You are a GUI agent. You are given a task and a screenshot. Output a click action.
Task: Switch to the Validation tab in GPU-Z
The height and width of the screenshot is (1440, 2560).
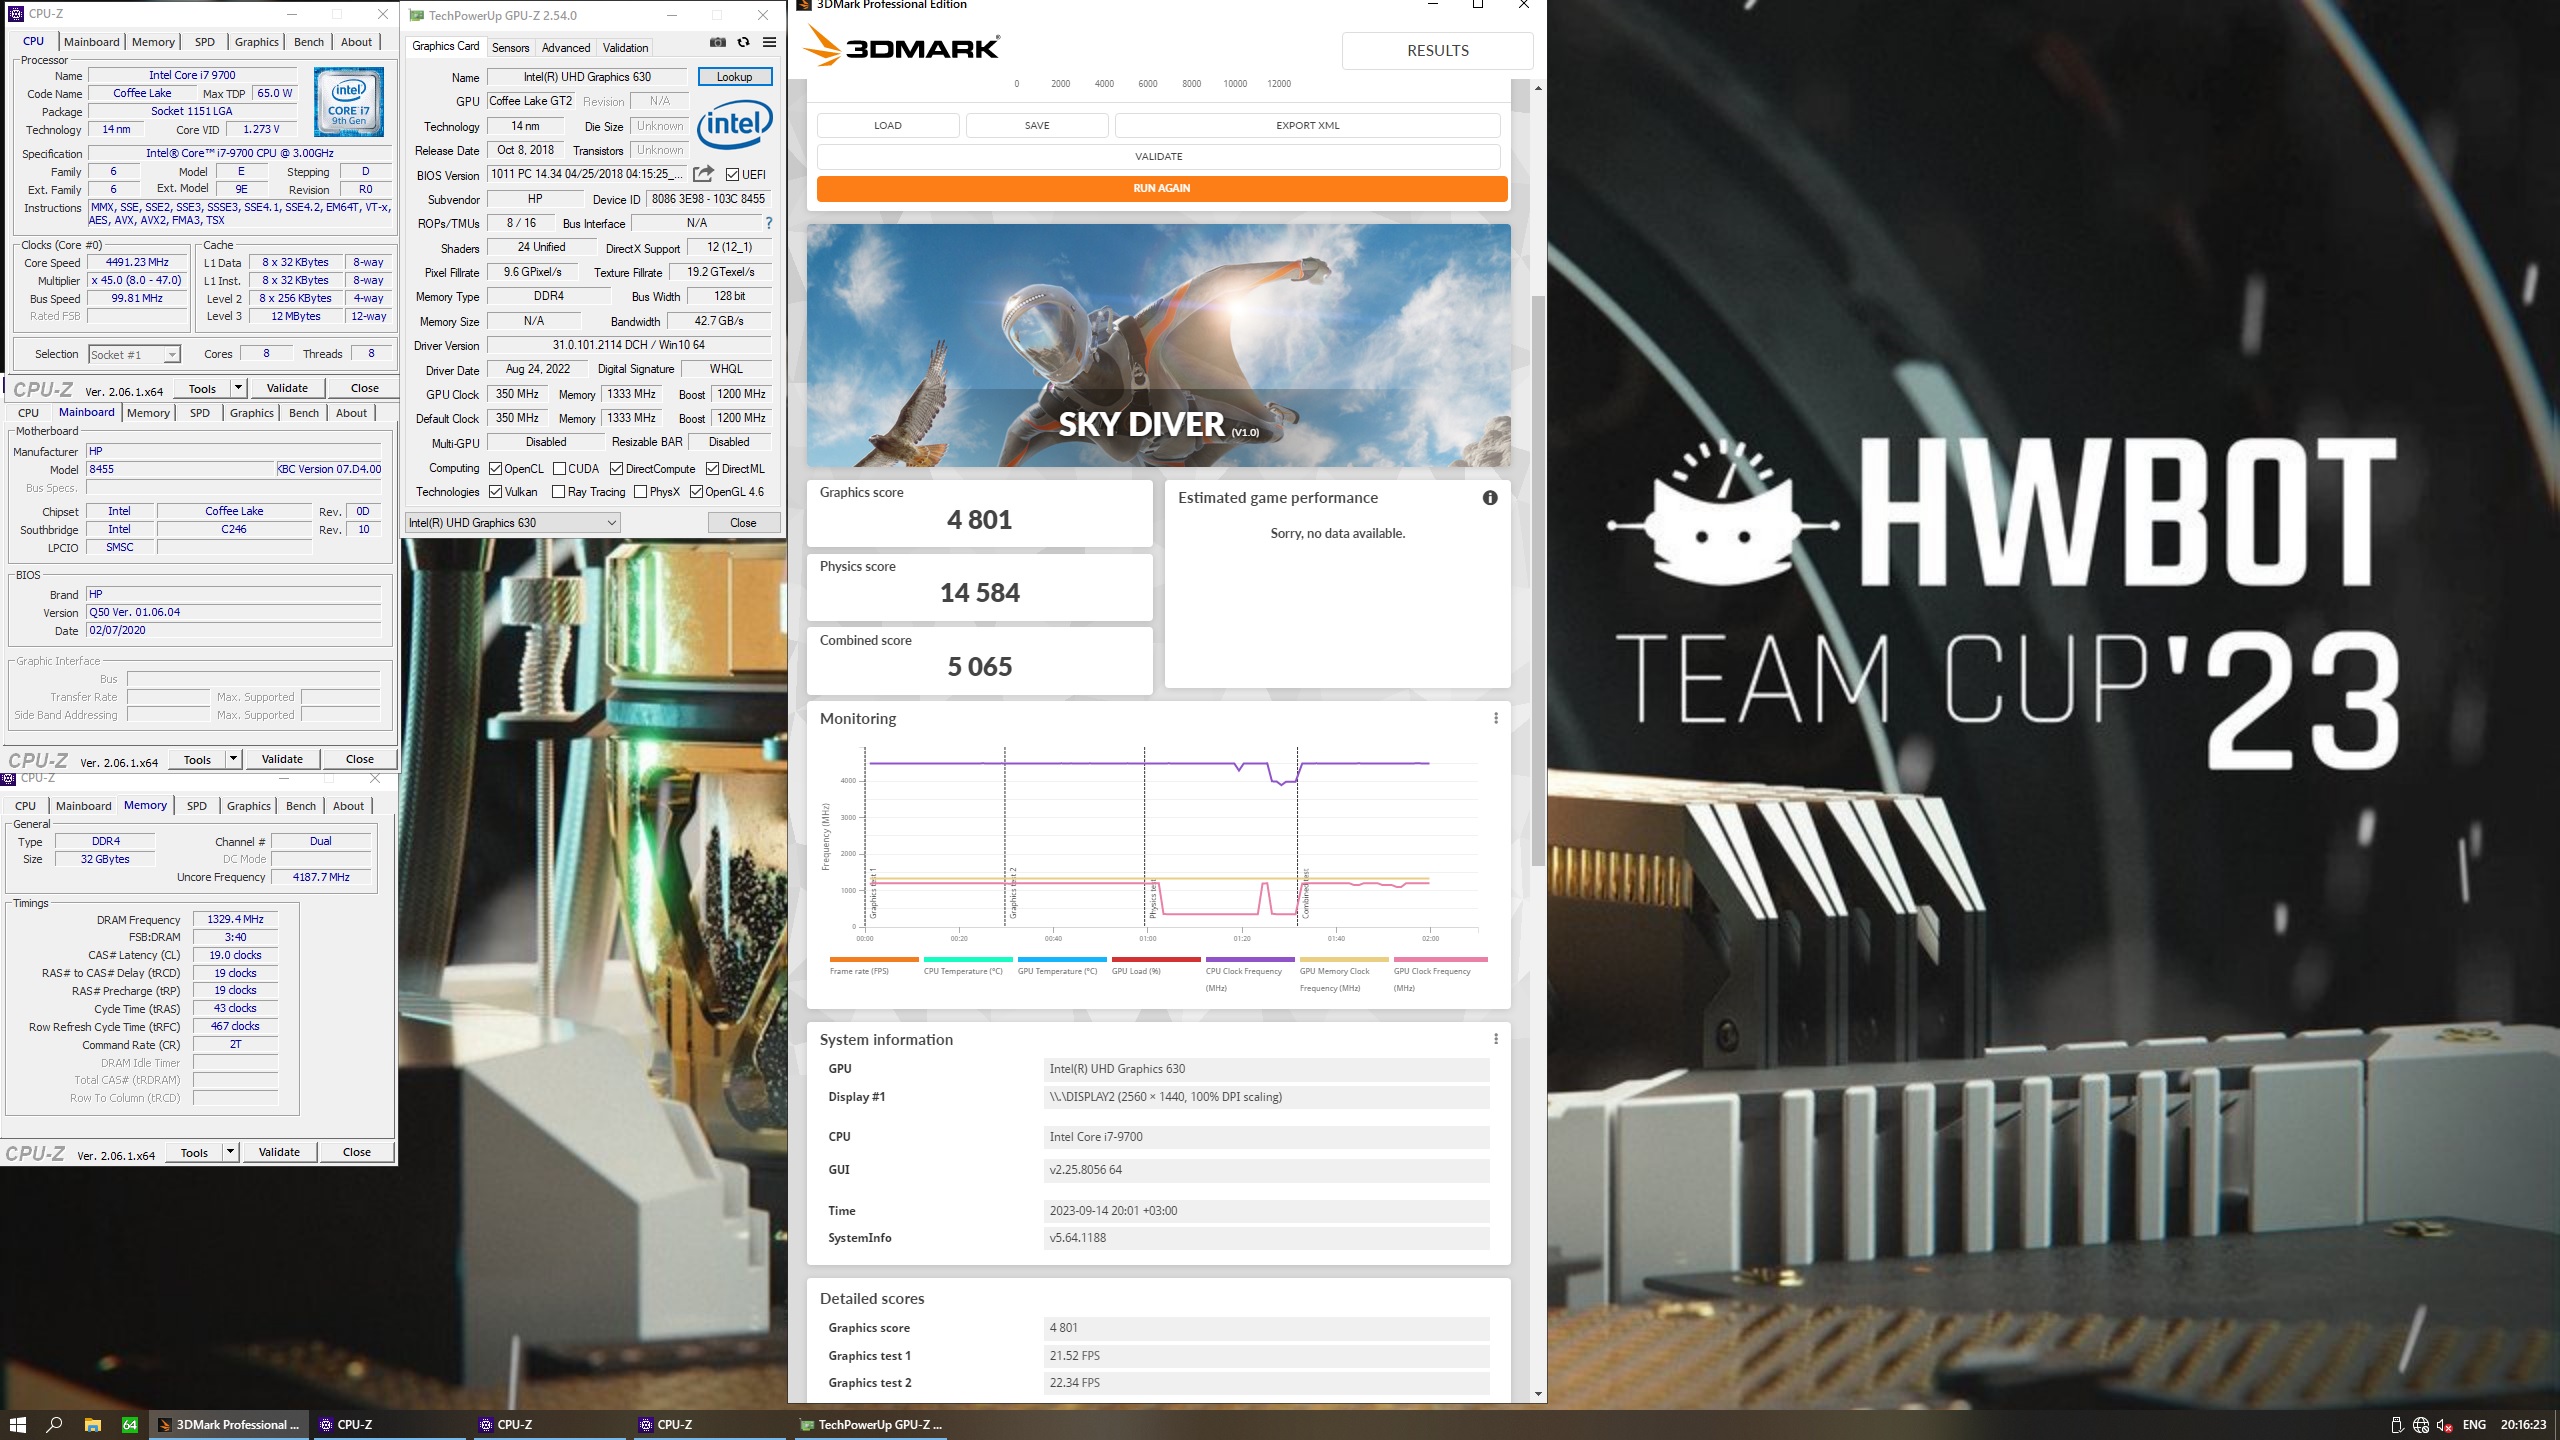point(625,47)
